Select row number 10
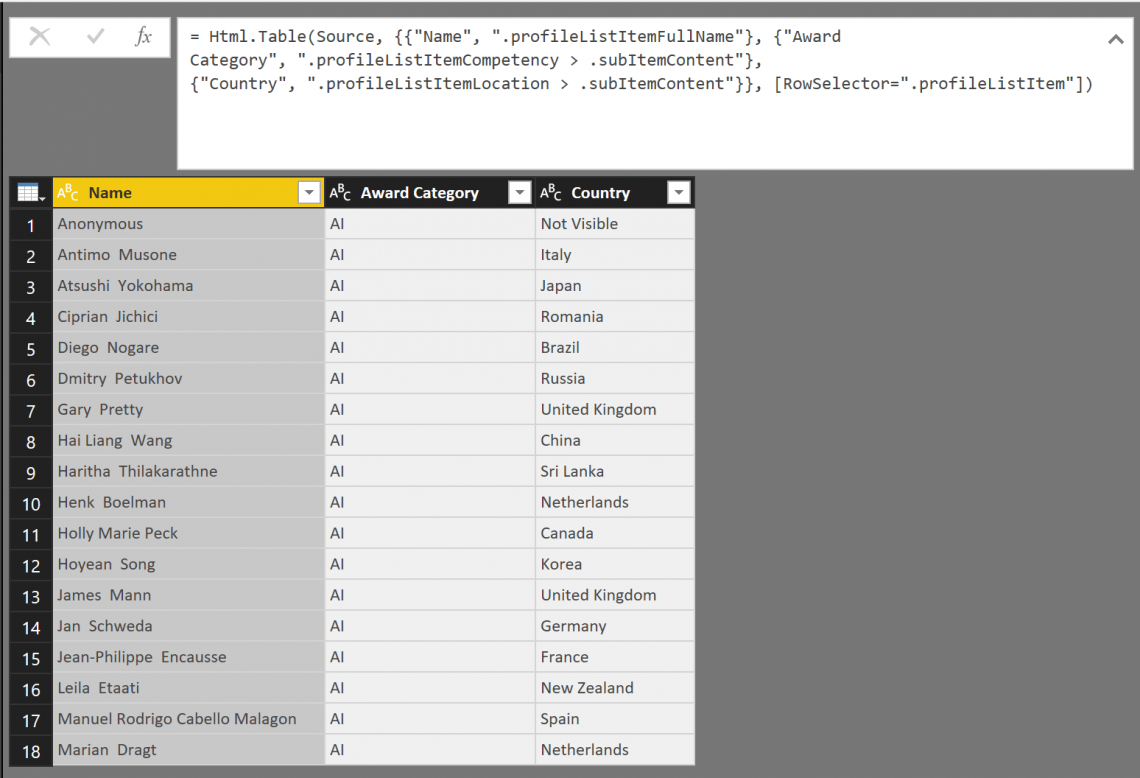Image resolution: width=1140 pixels, height=778 pixels. [x=31, y=504]
